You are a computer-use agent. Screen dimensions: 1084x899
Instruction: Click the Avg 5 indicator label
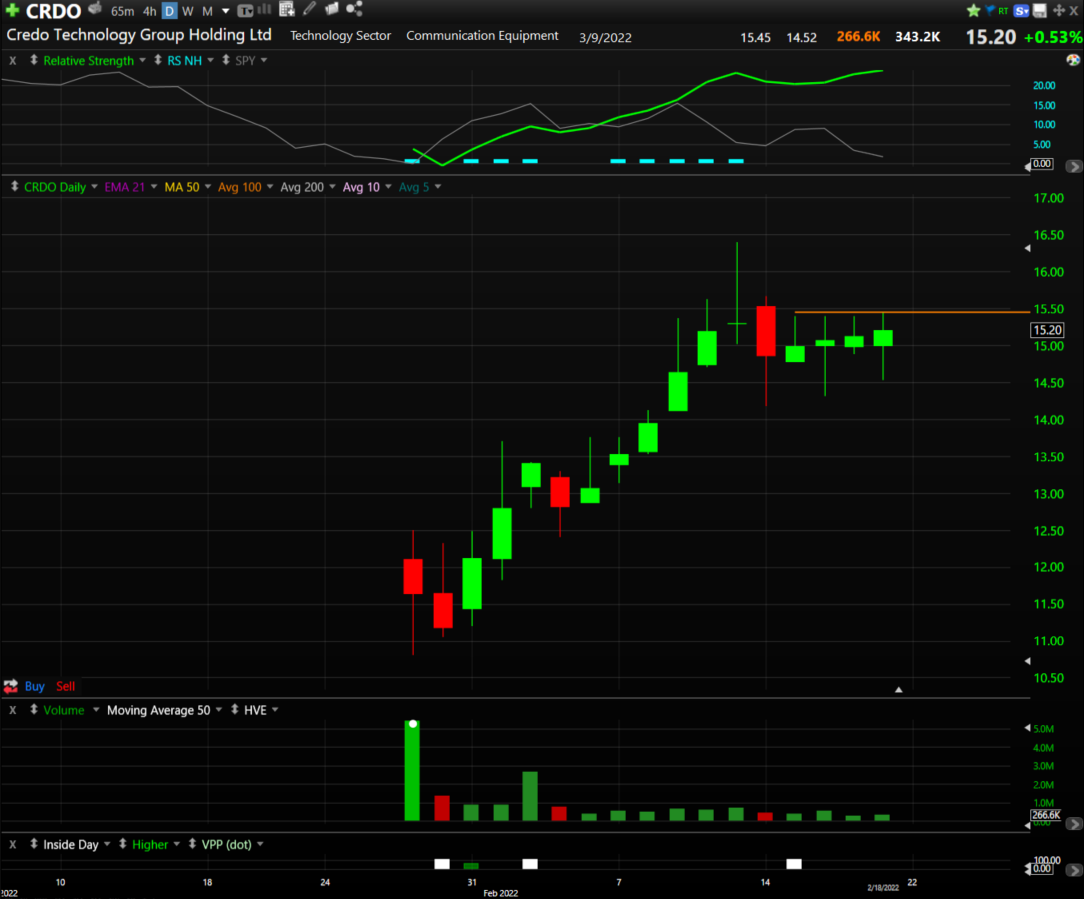[x=413, y=187]
